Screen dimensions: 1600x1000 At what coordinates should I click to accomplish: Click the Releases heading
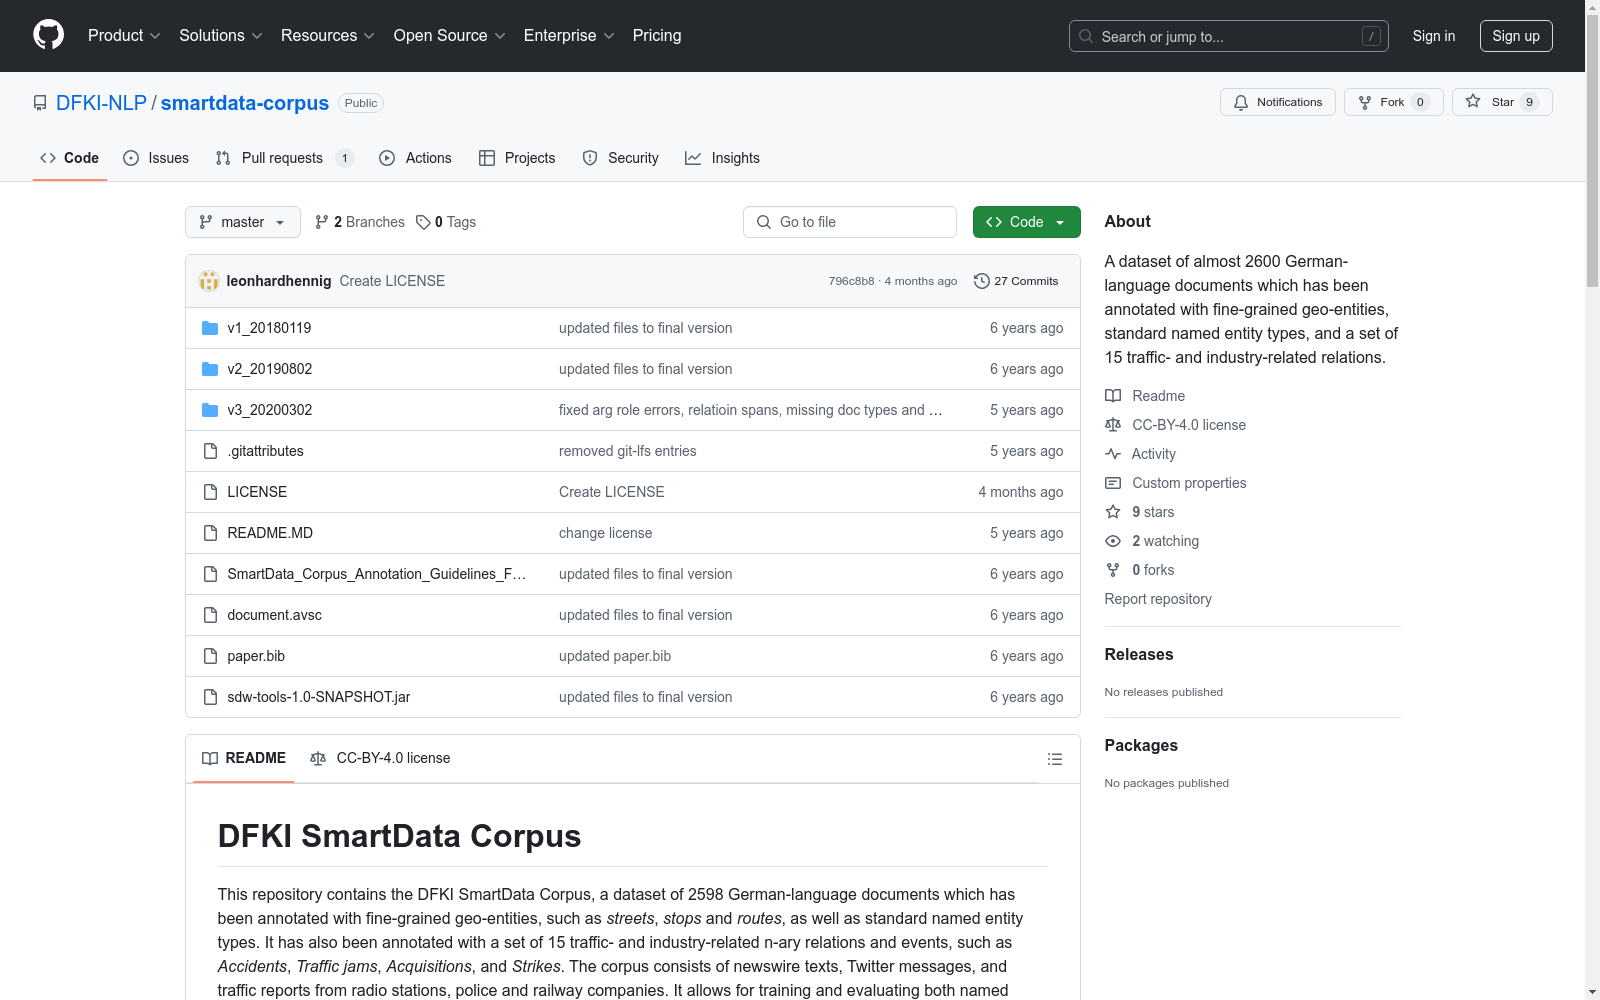pyautogui.click(x=1139, y=654)
